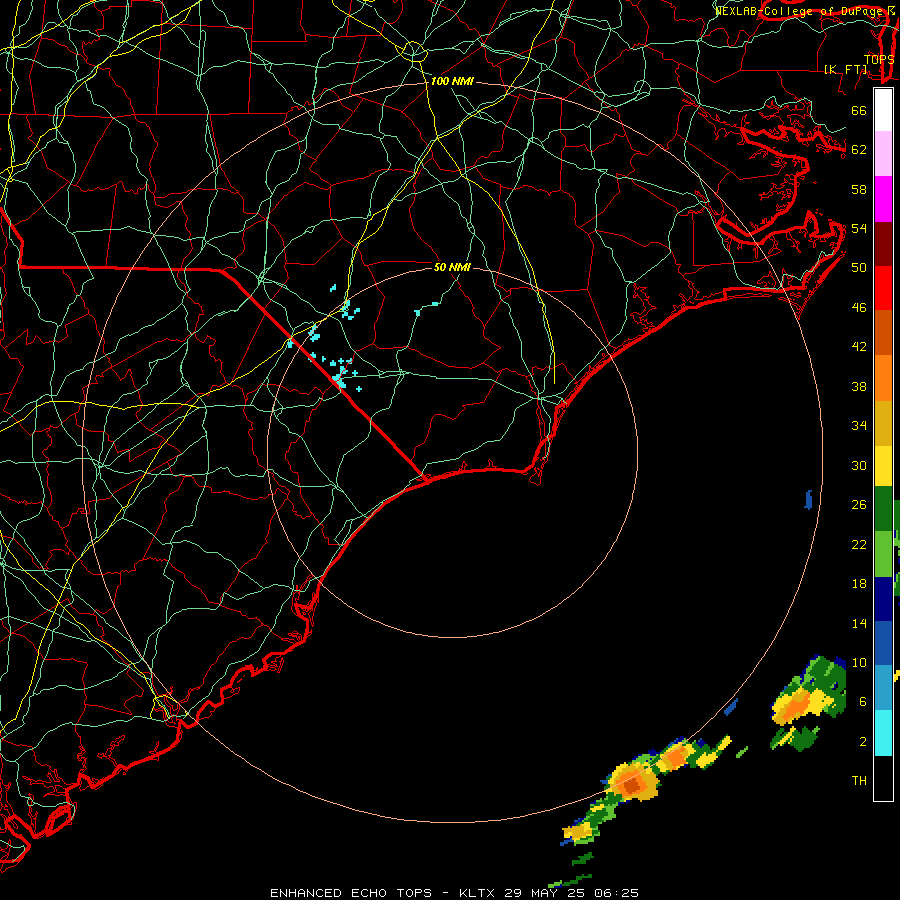Click the legend value "14"

point(859,623)
